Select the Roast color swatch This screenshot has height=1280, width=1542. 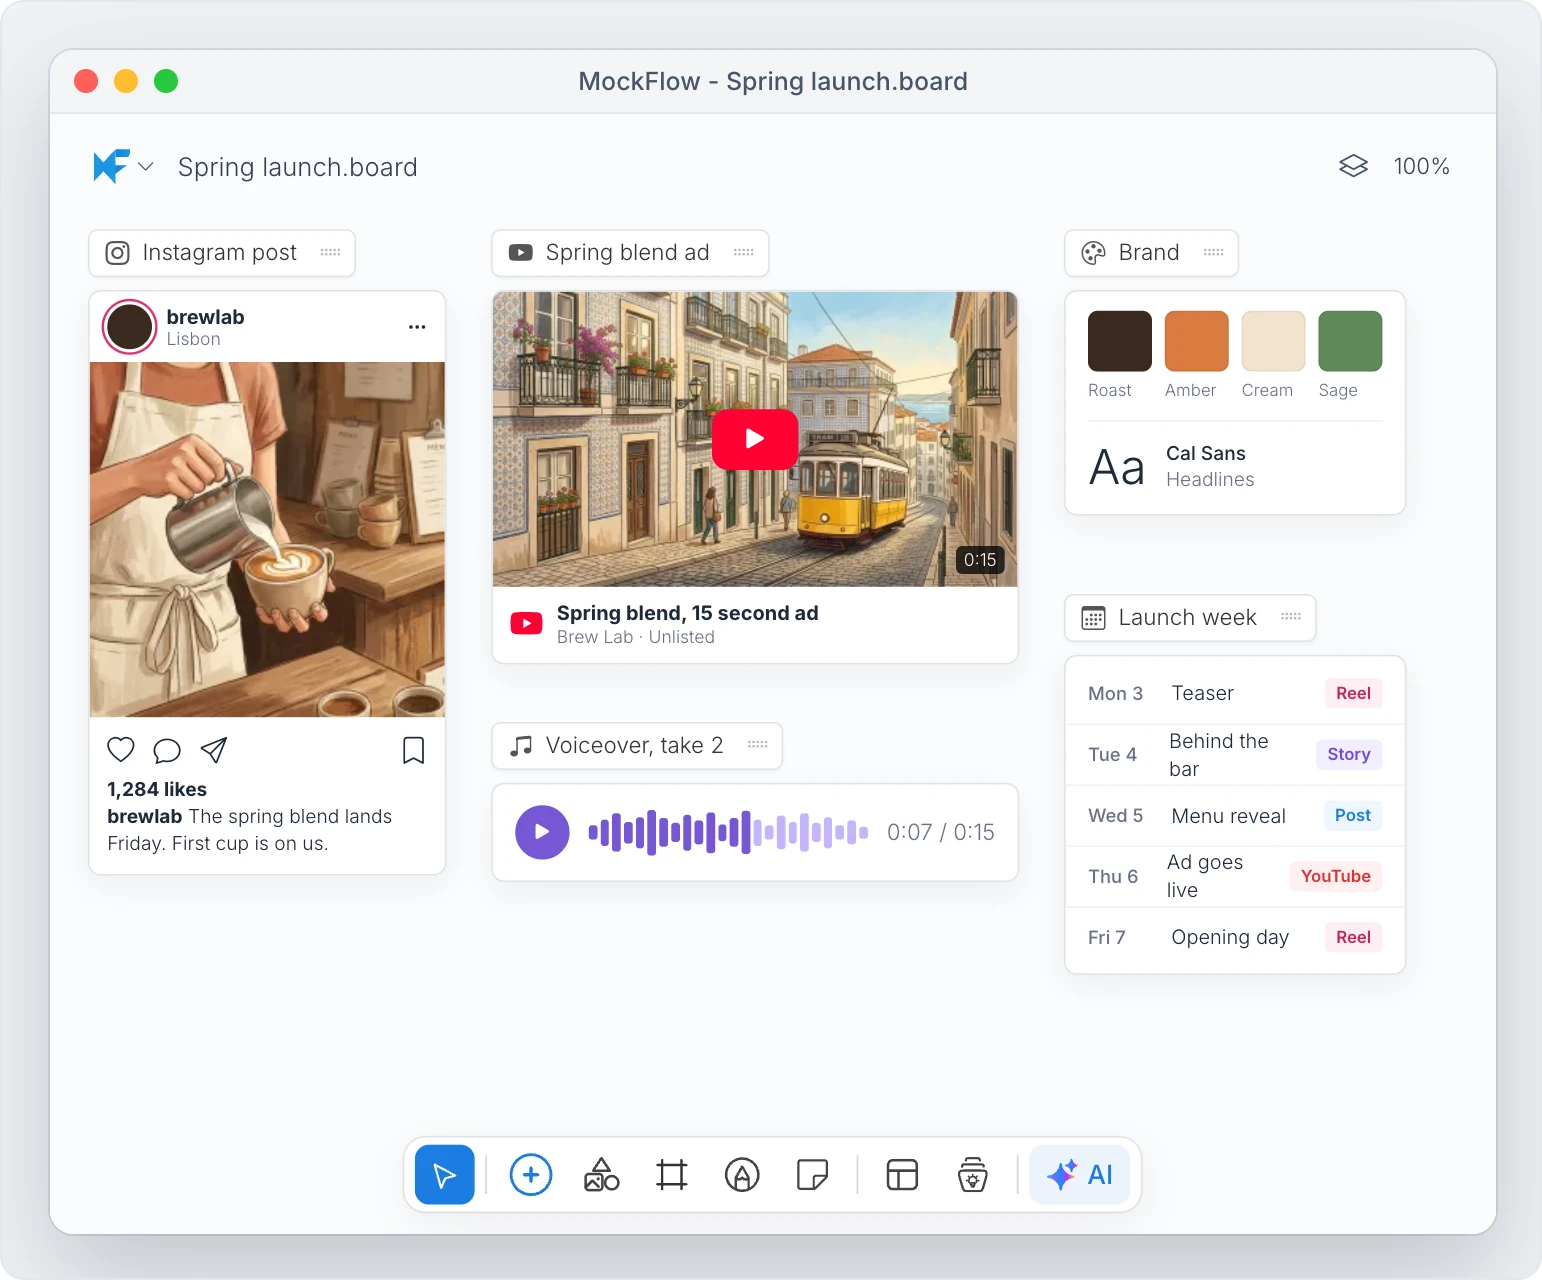point(1120,341)
